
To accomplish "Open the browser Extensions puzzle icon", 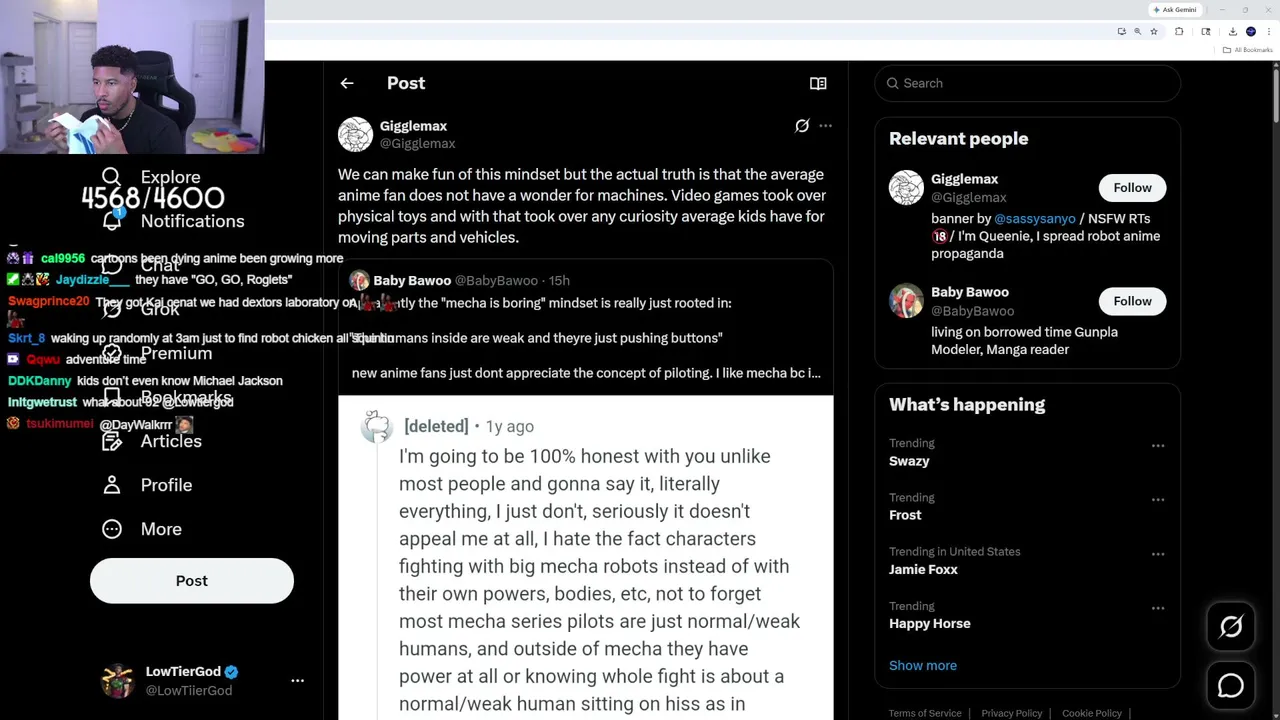I will (x=1179, y=32).
